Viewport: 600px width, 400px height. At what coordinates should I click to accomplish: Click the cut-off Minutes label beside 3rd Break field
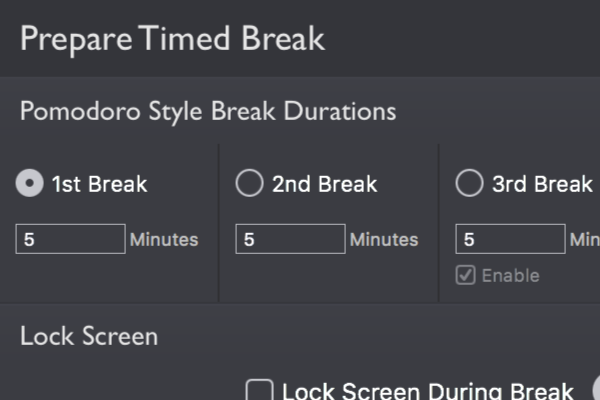(x=585, y=240)
